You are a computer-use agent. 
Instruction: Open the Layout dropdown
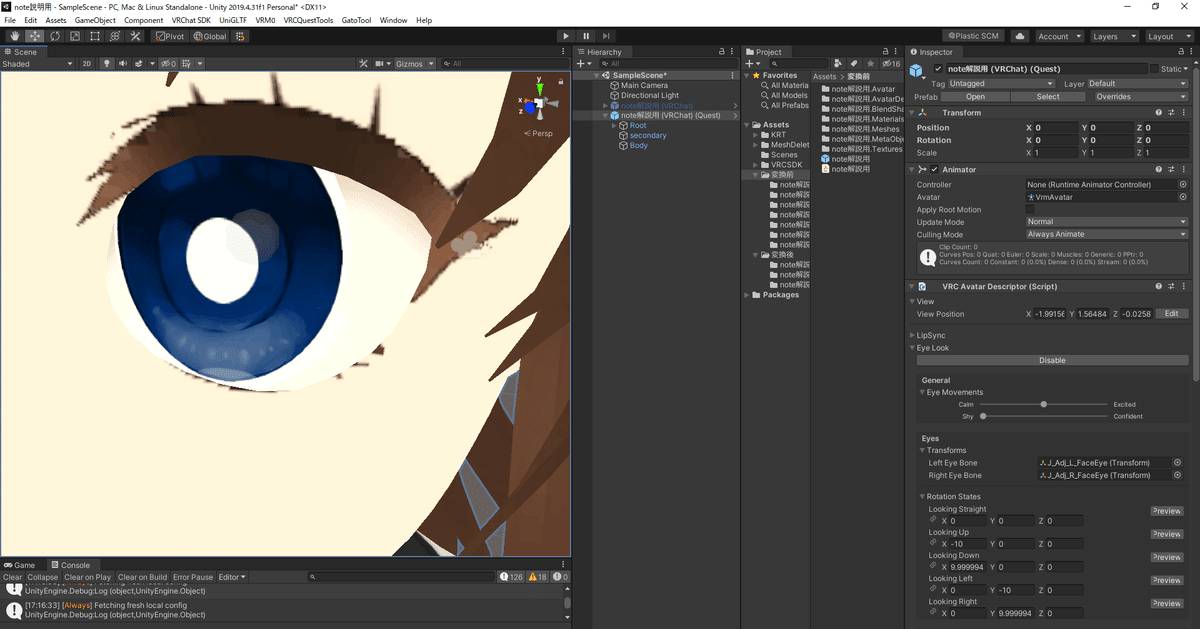tap(1169, 36)
